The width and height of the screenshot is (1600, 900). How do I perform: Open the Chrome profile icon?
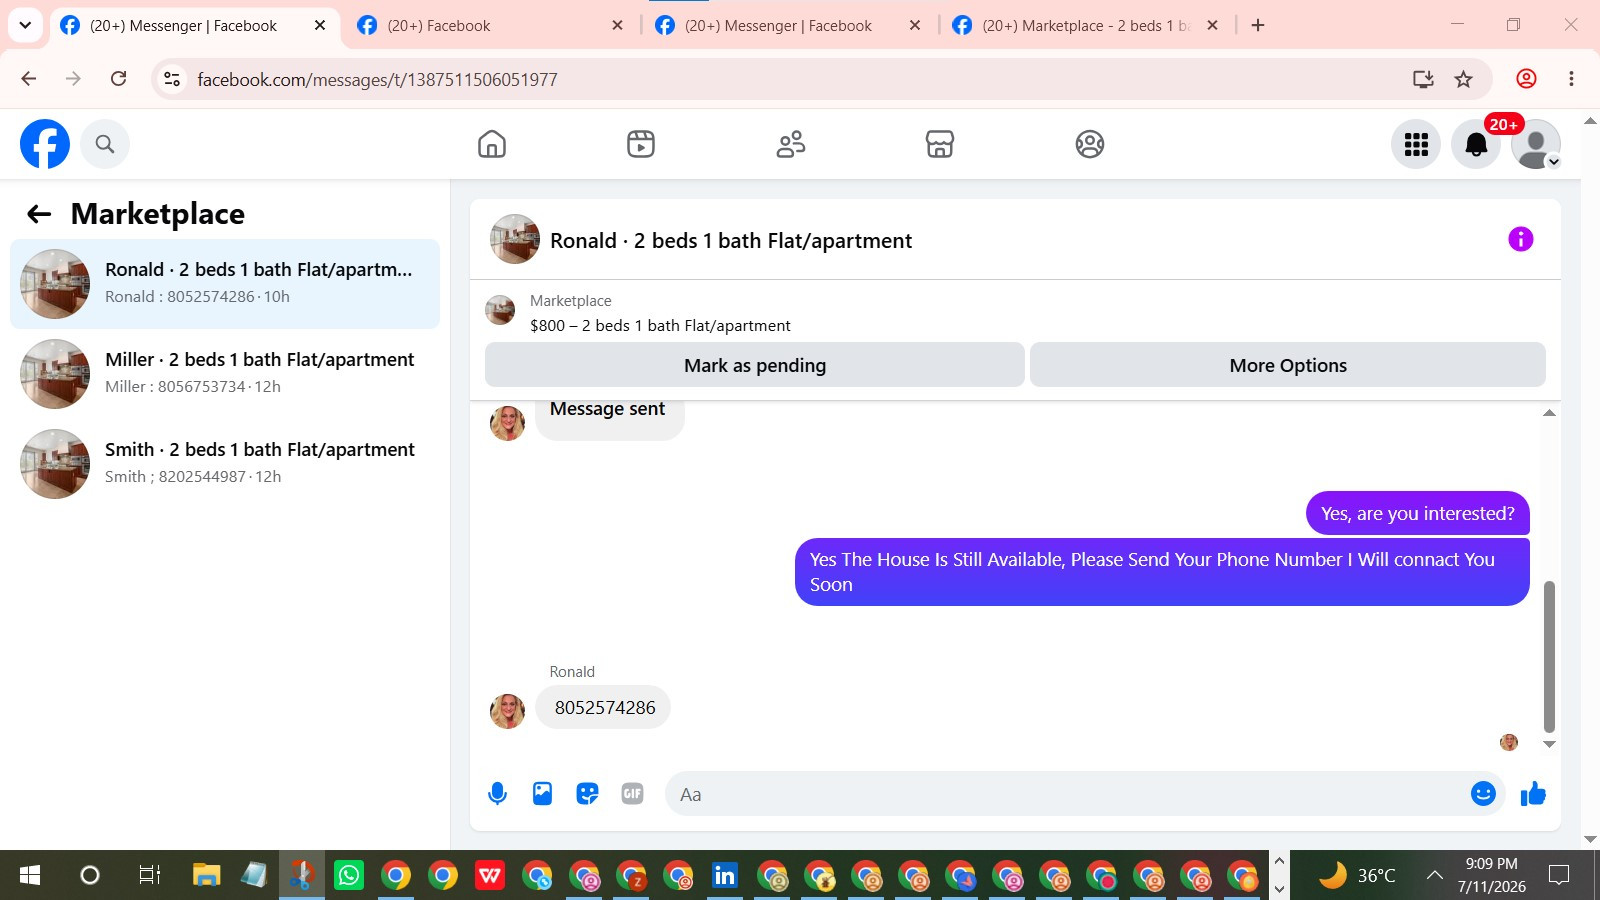(x=1526, y=79)
